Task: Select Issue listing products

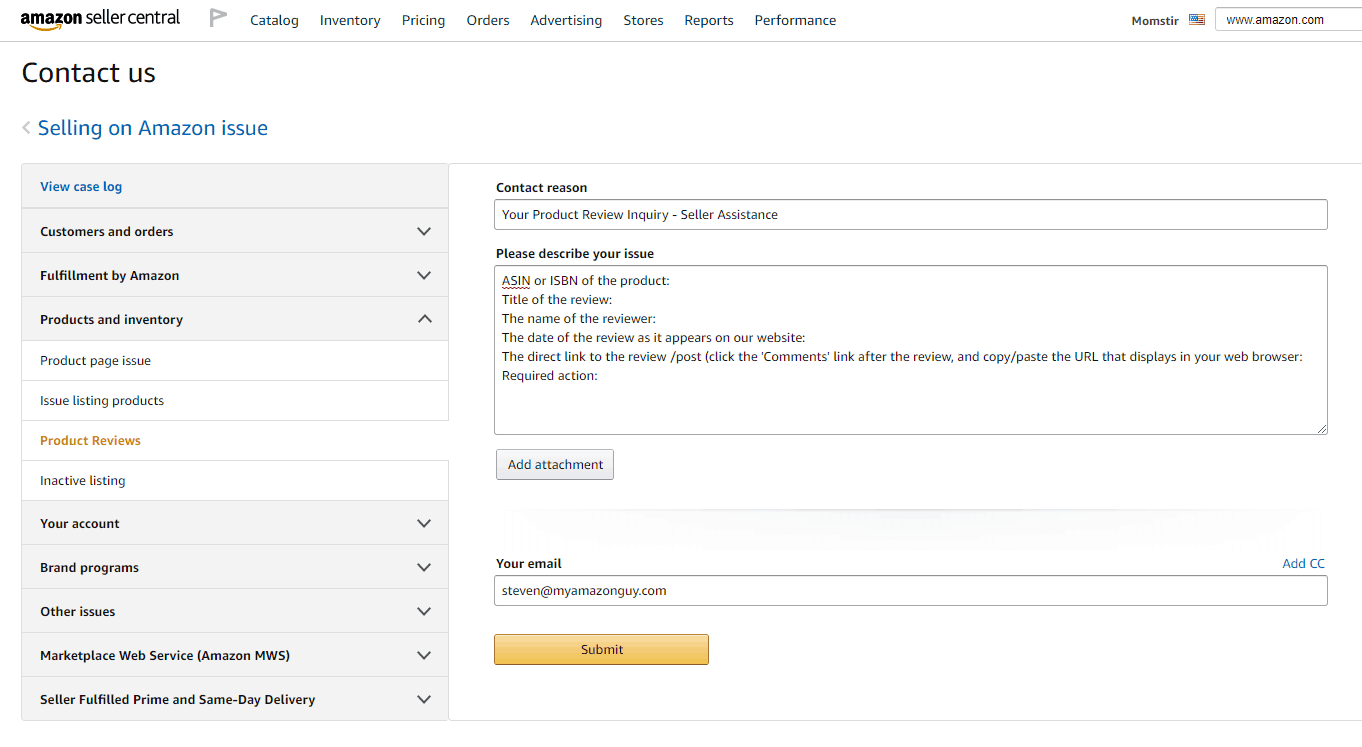Action: click(x=235, y=401)
